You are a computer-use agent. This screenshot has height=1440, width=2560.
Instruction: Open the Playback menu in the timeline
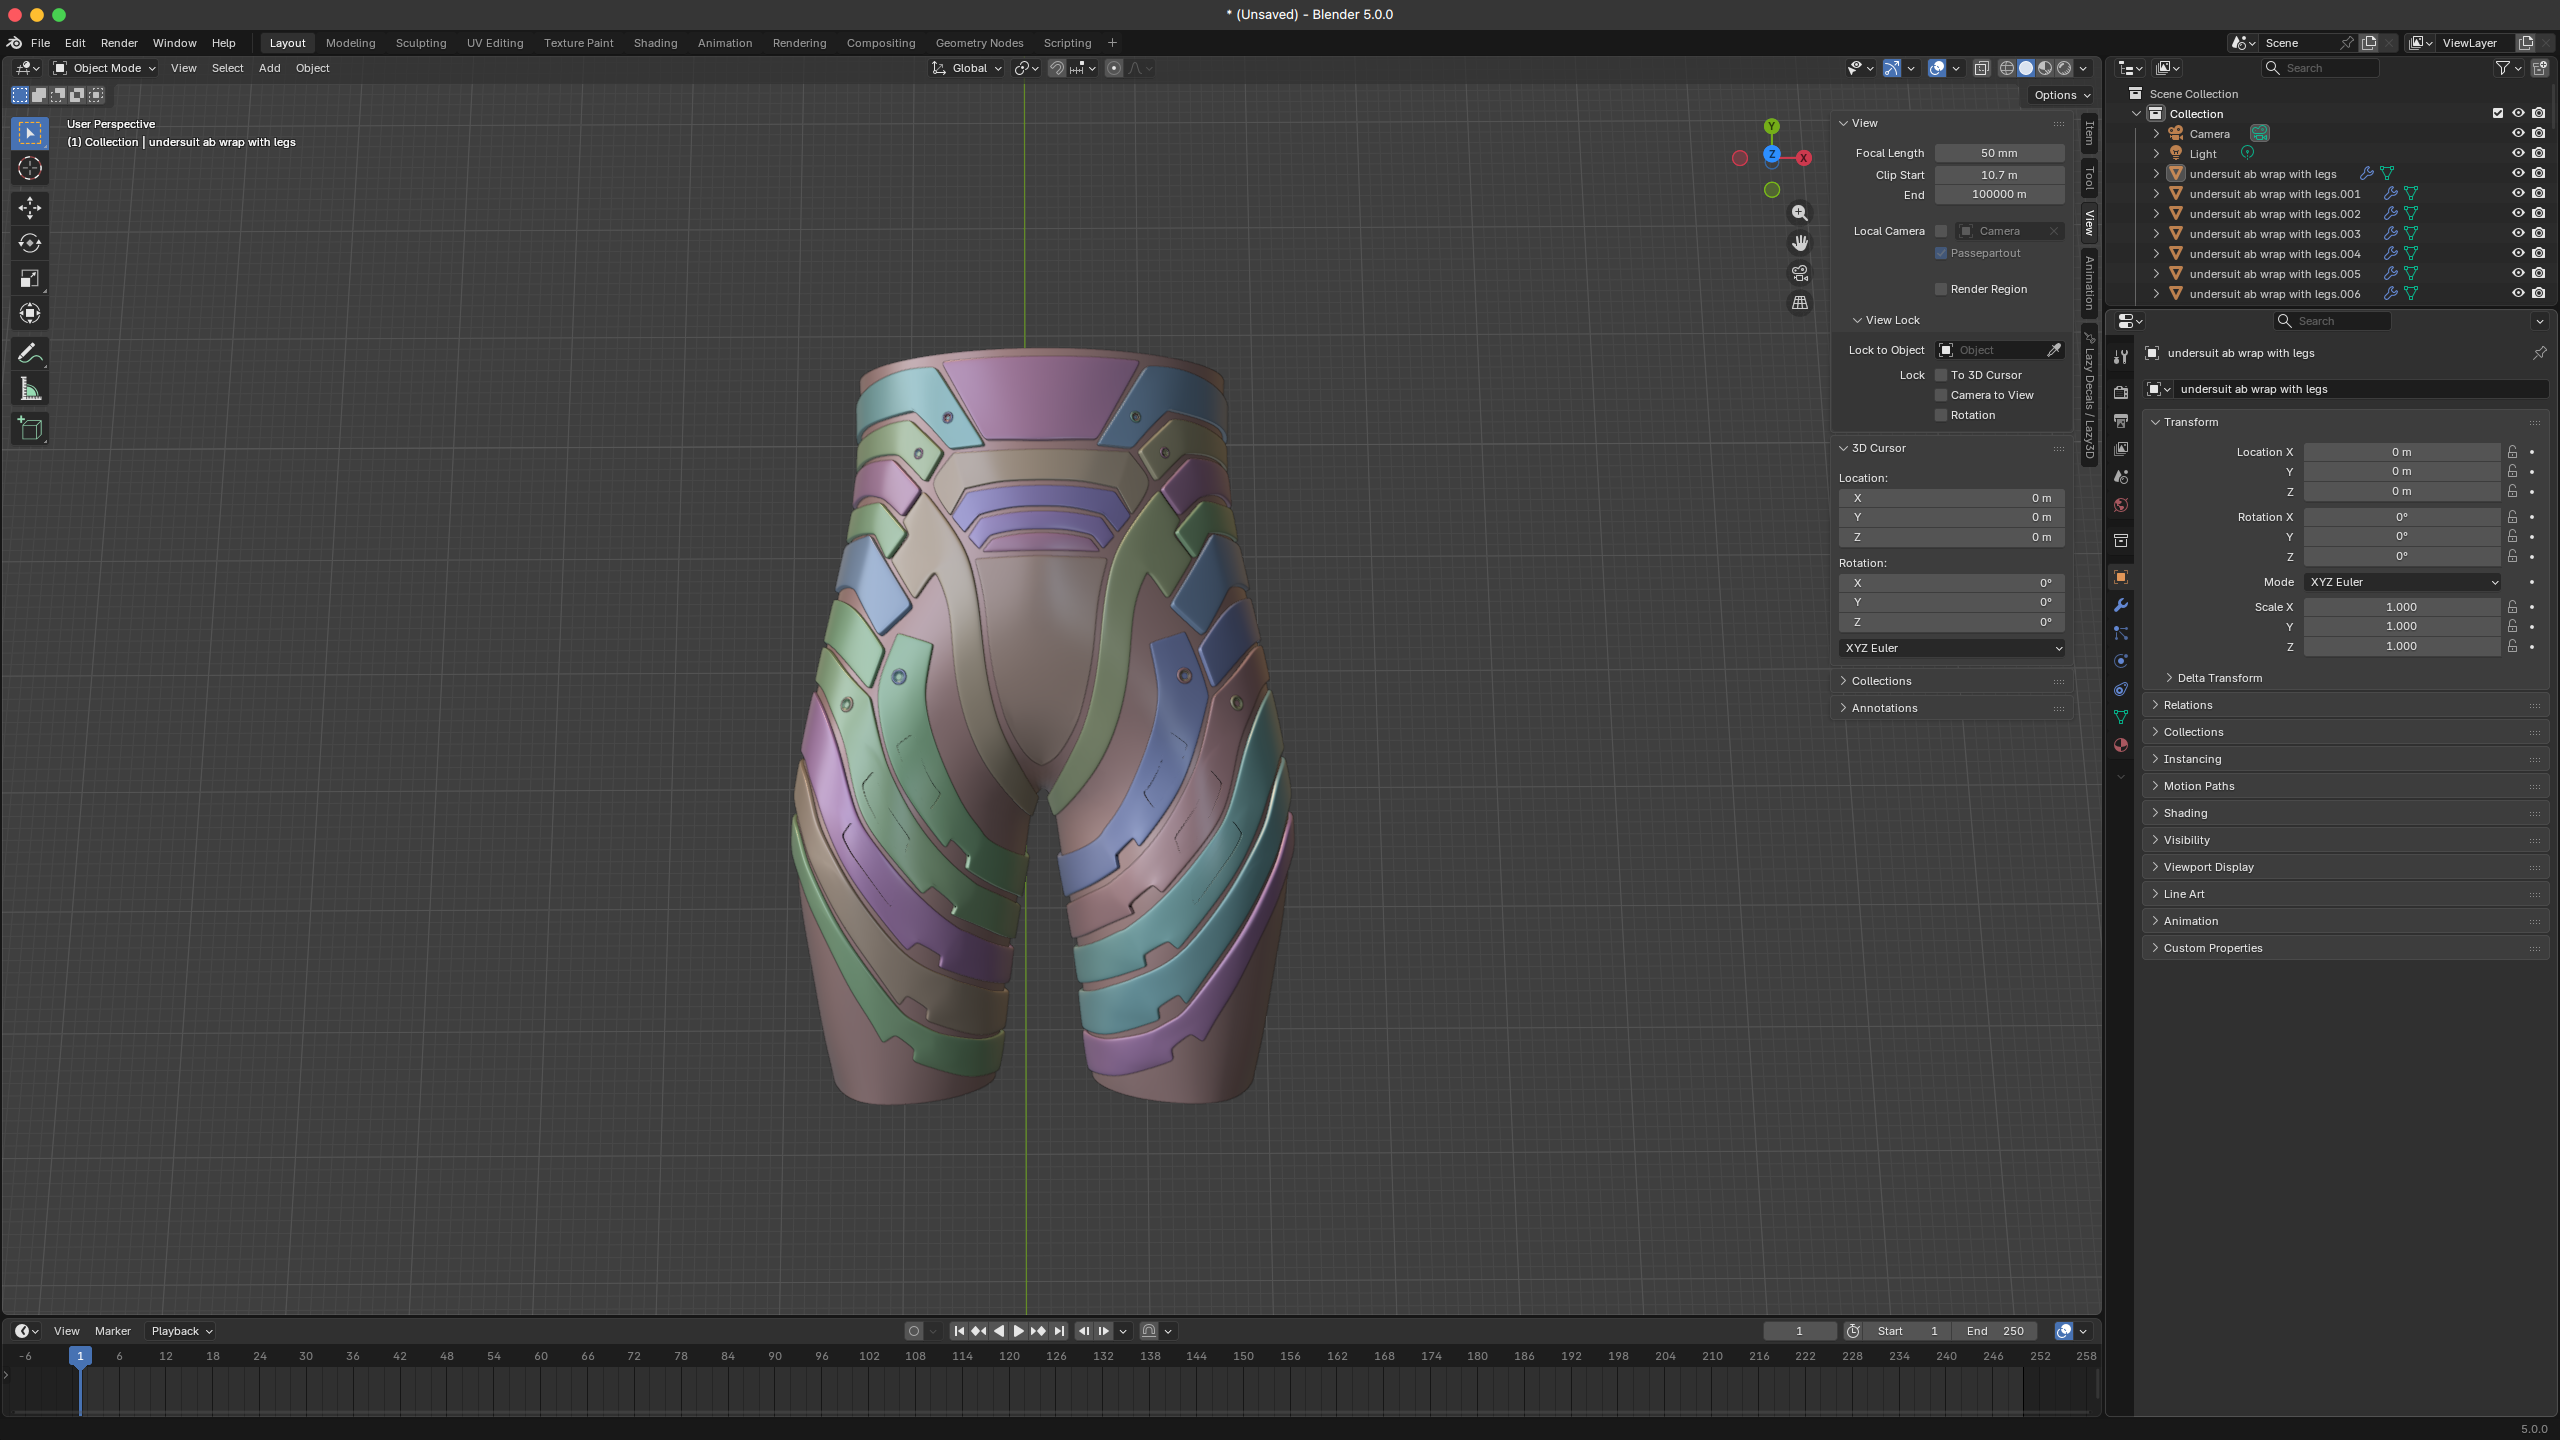[x=179, y=1330]
